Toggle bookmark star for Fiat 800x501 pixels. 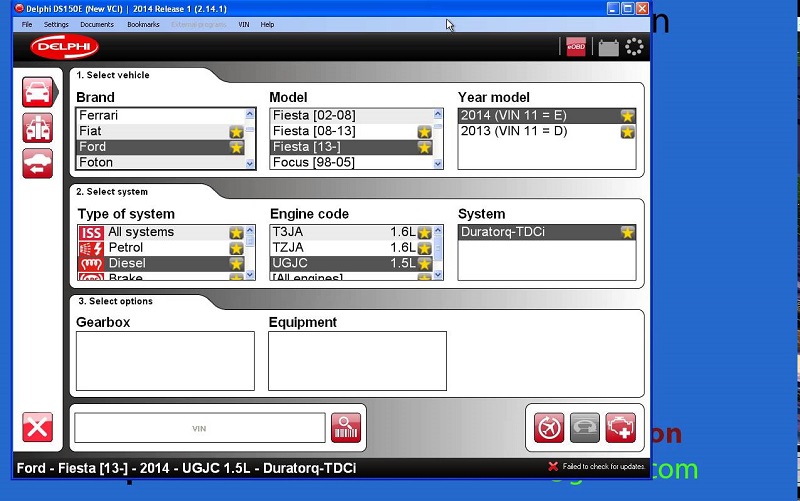(236, 132)
